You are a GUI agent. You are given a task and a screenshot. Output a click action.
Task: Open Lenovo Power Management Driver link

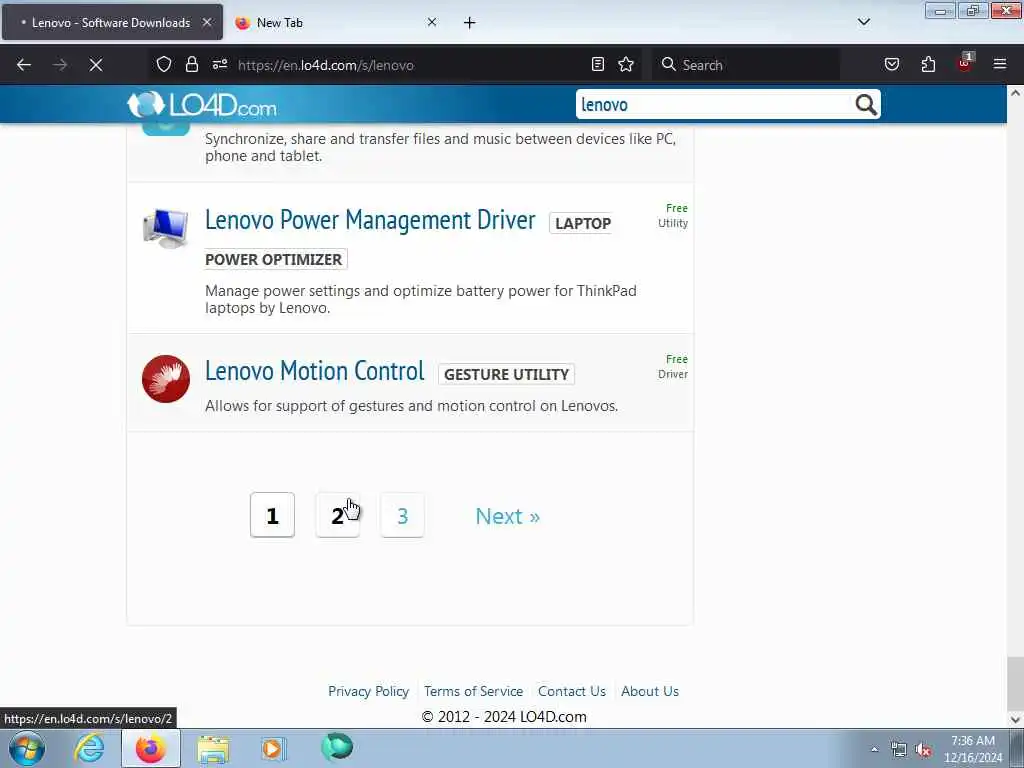[x=370, y=220]
